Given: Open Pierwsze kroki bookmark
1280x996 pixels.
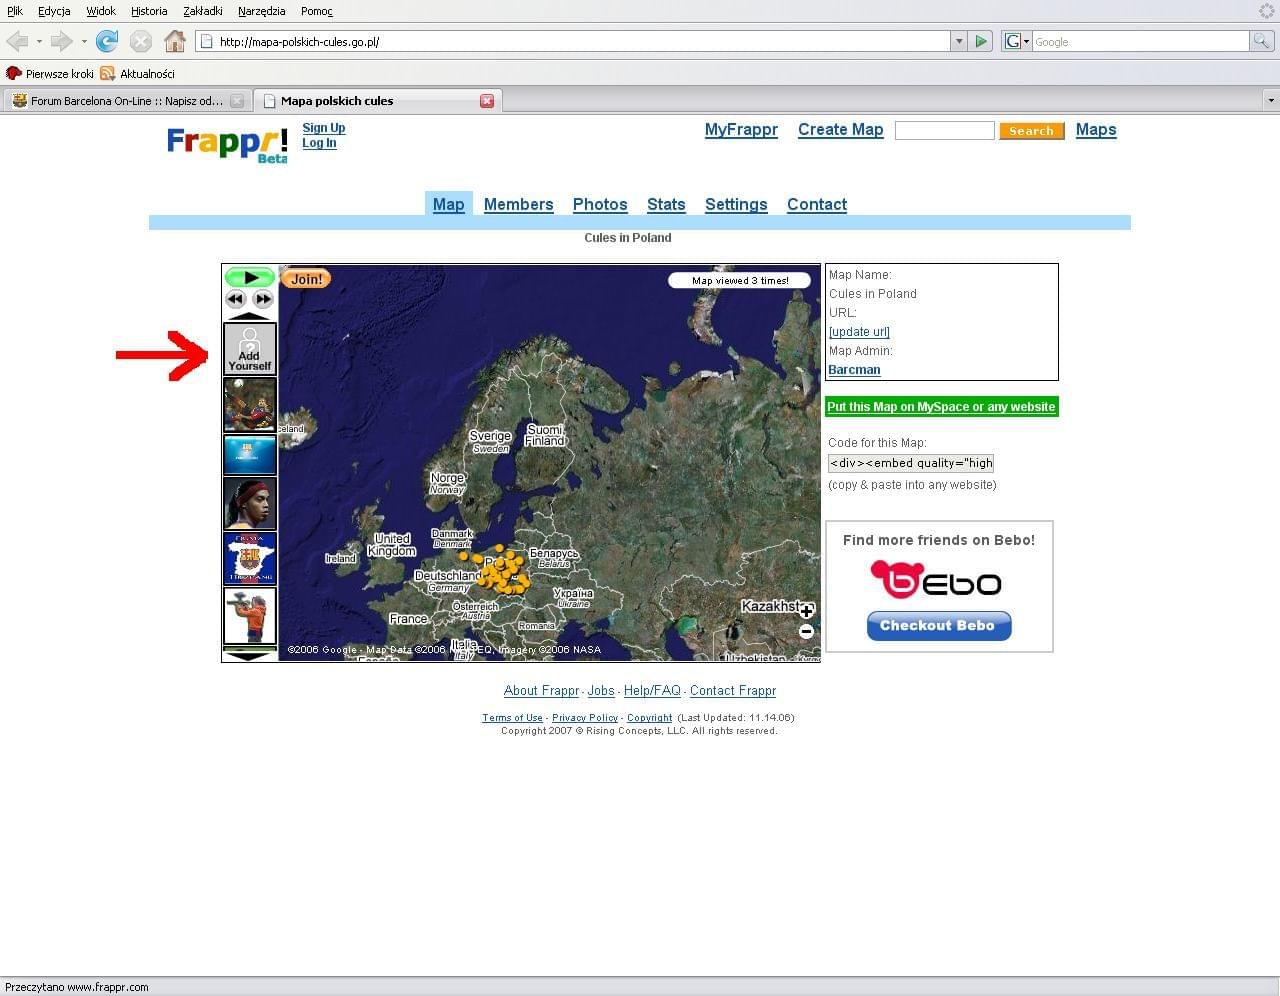Looking at the screenshot, I should tap(50, 74).
